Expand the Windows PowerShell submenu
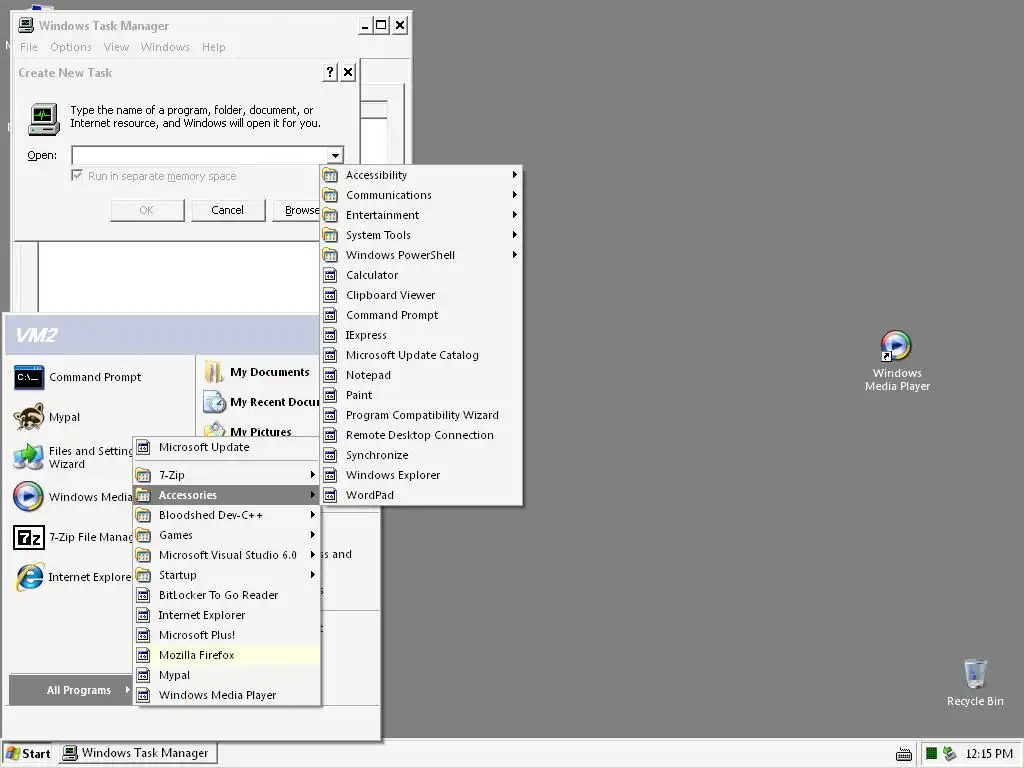The width and height of the screenshot is (1024, 768). [421, 255]
